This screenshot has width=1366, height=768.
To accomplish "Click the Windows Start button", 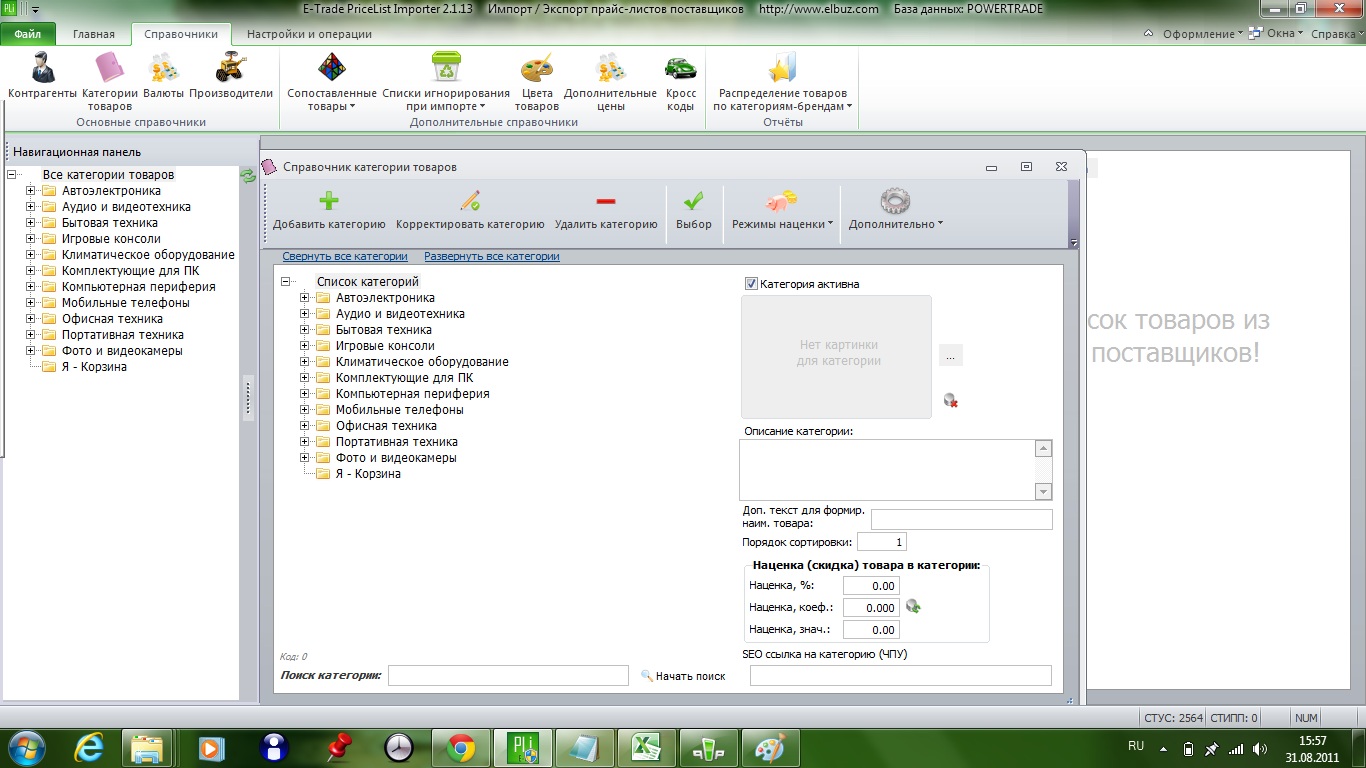I will coord(27,747).
